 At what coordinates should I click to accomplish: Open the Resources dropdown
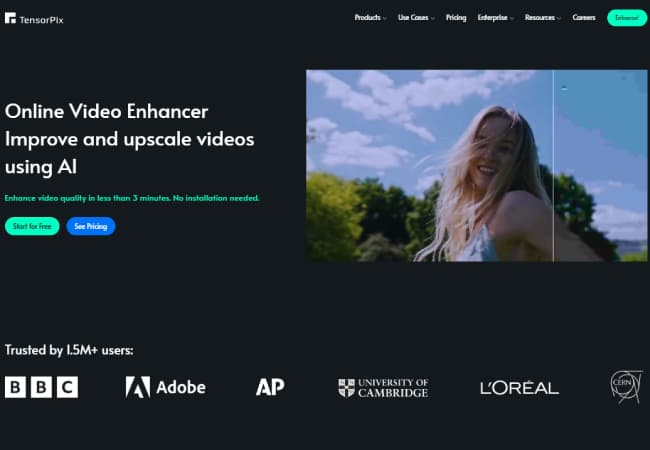point(543,18)
